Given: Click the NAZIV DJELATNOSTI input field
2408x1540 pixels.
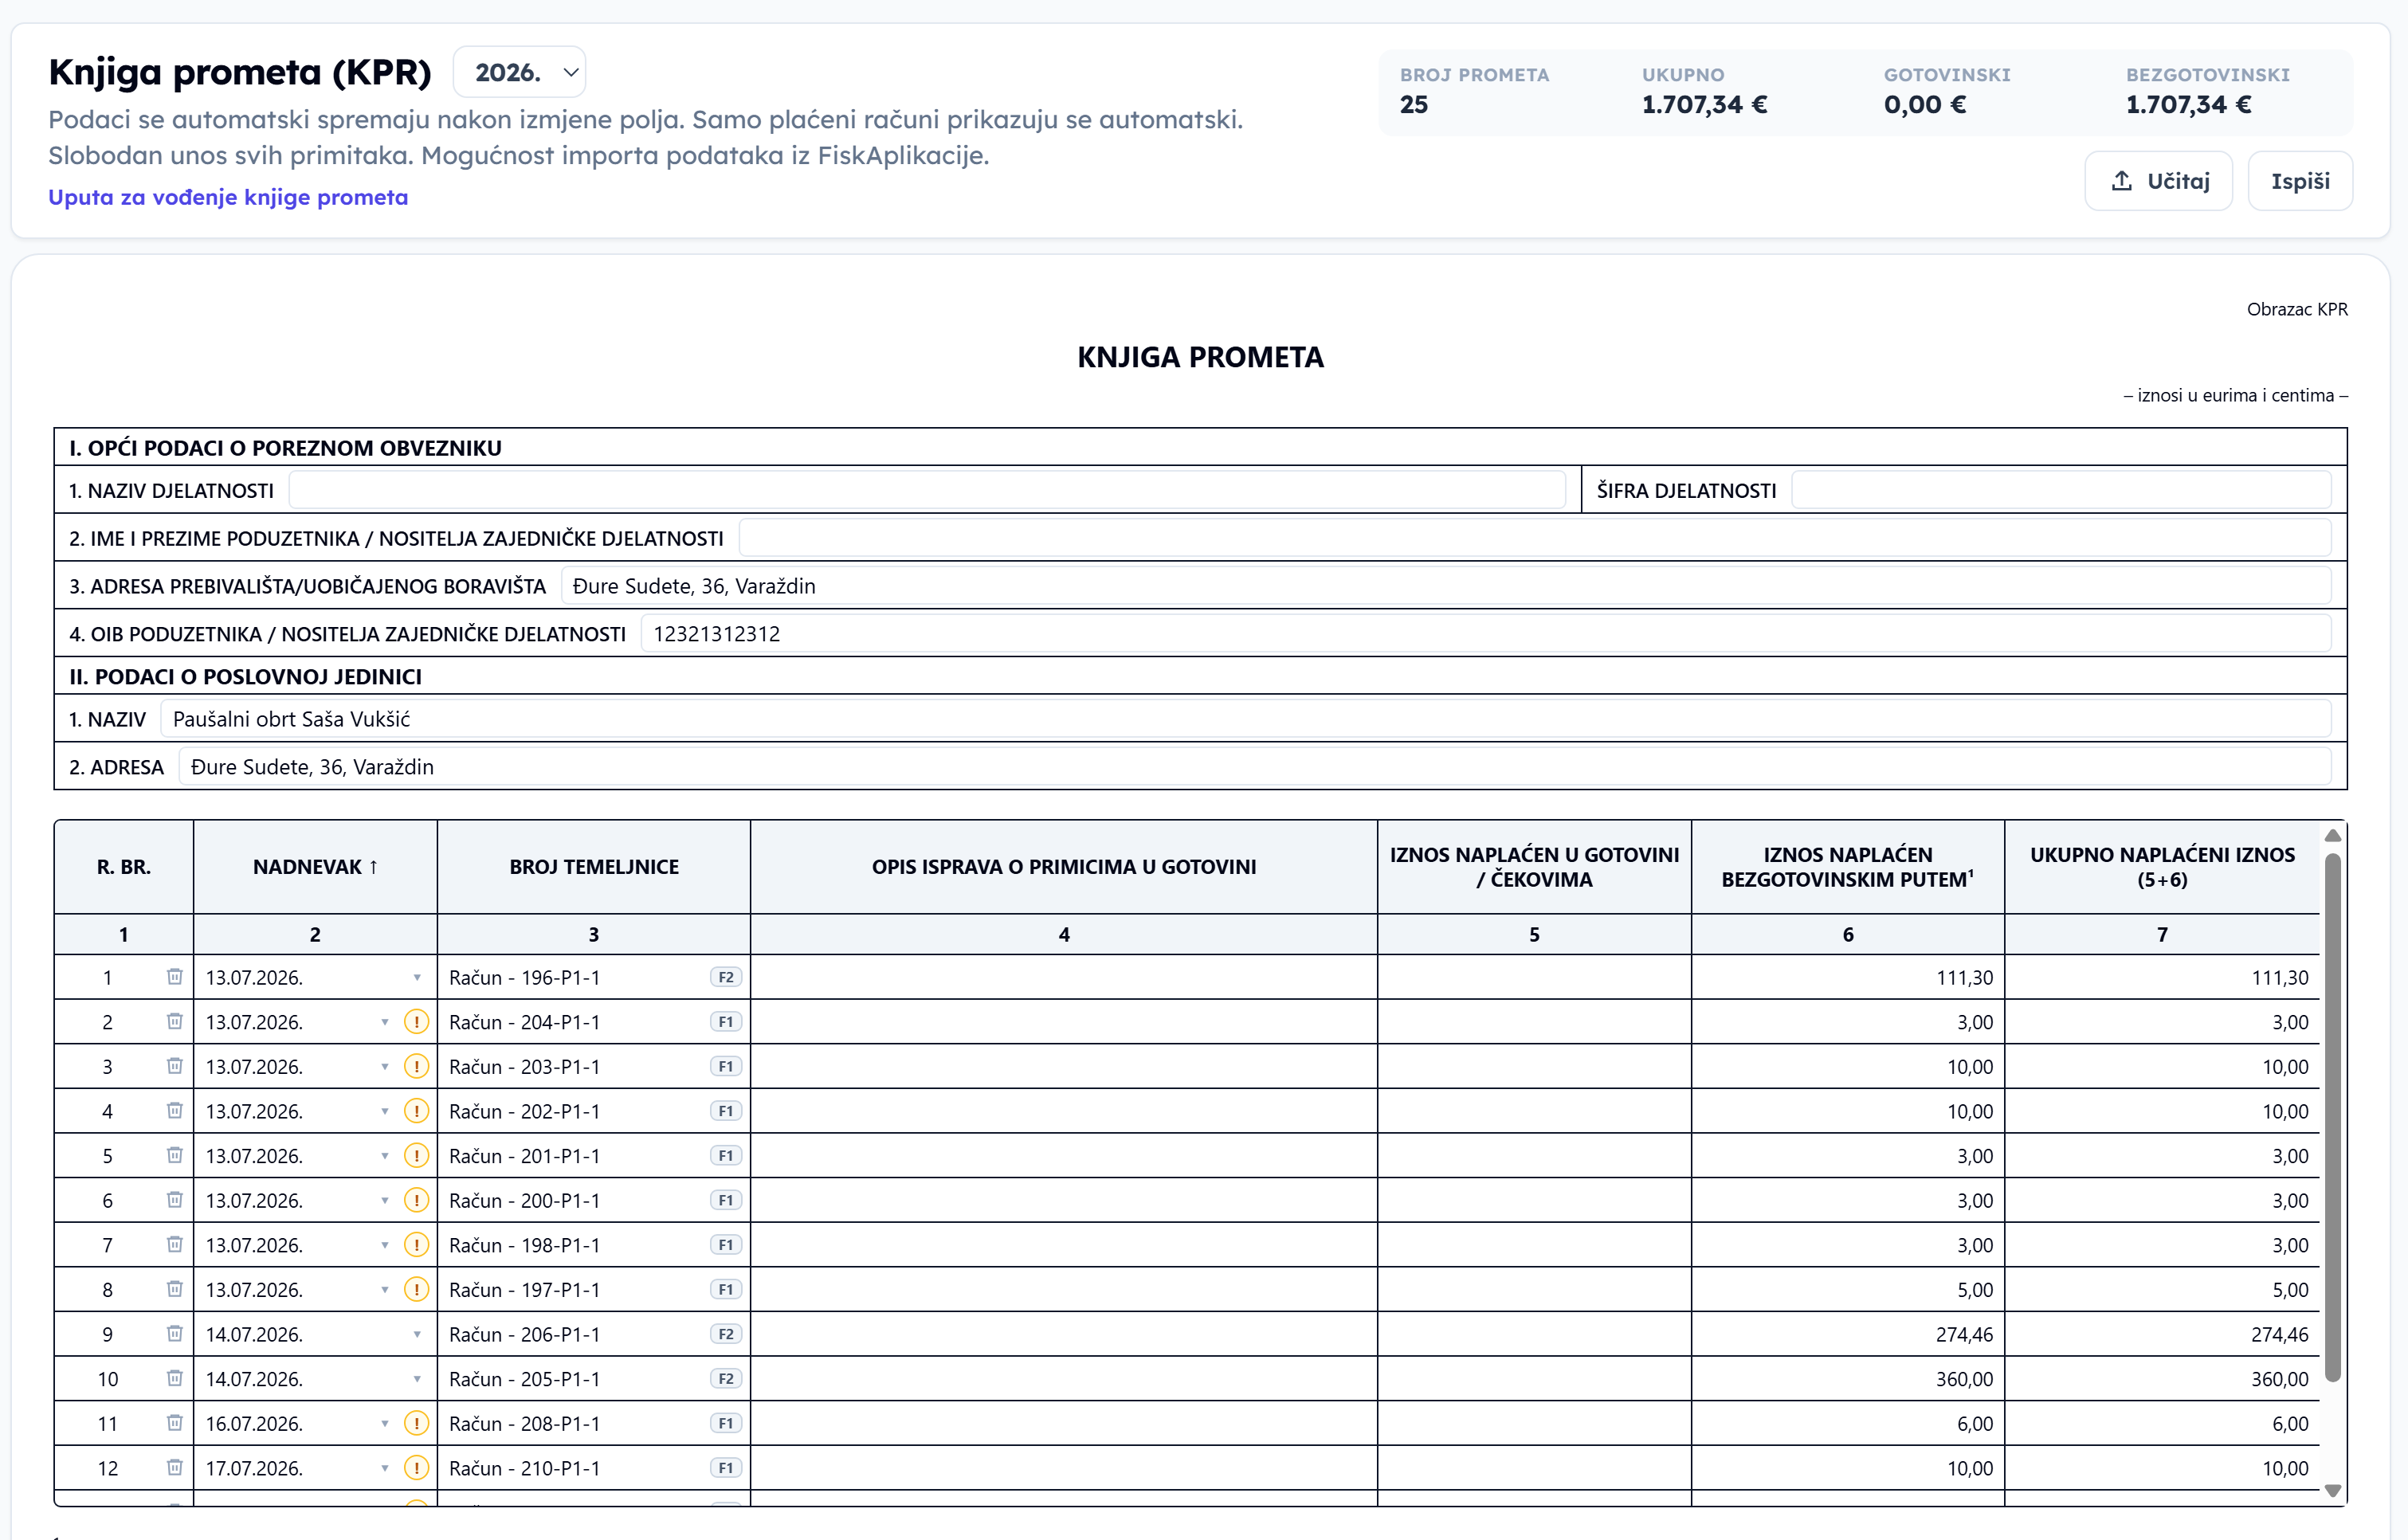Looking at the screenshot, I should pos(927,490).
